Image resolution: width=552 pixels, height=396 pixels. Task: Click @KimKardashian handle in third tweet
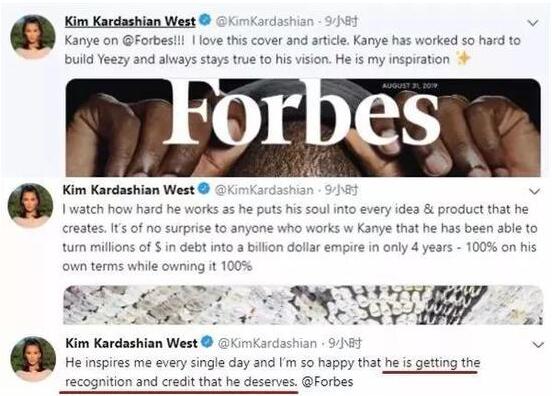tap(267, 343)
